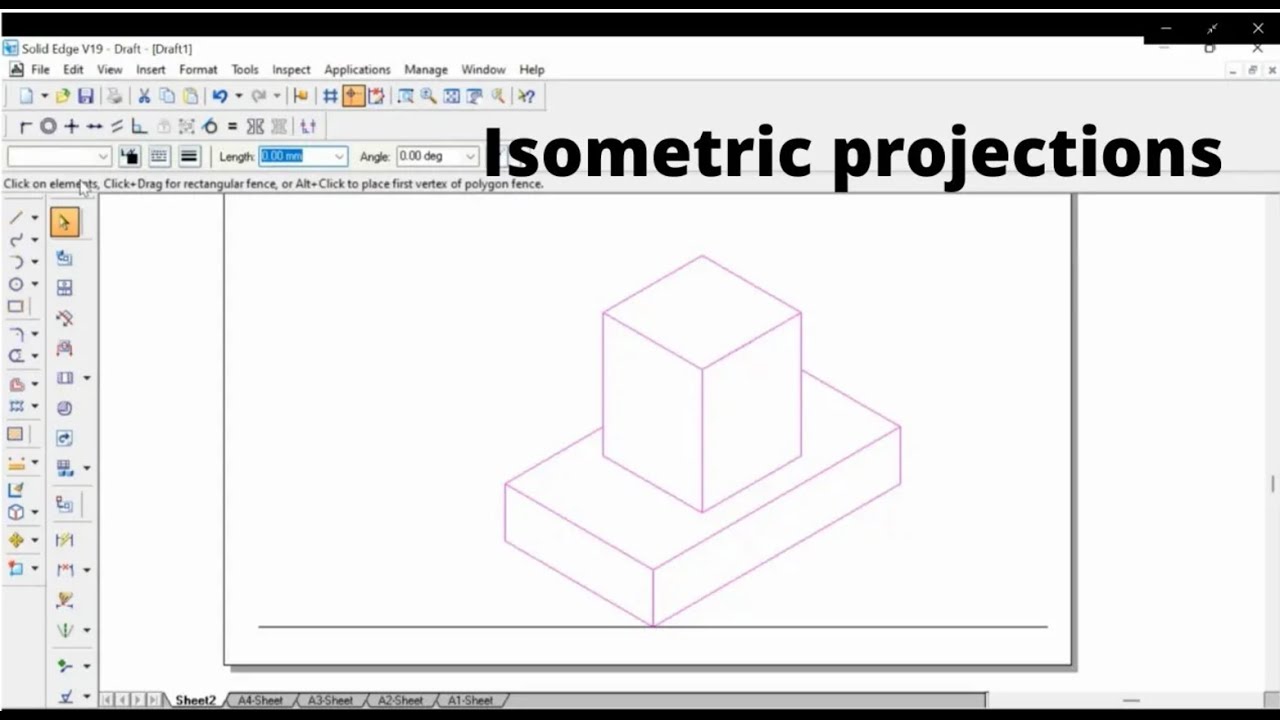Activate the Select arrow tool
The width and height of the screenshot is (1280, 720).
click(64, 222)
